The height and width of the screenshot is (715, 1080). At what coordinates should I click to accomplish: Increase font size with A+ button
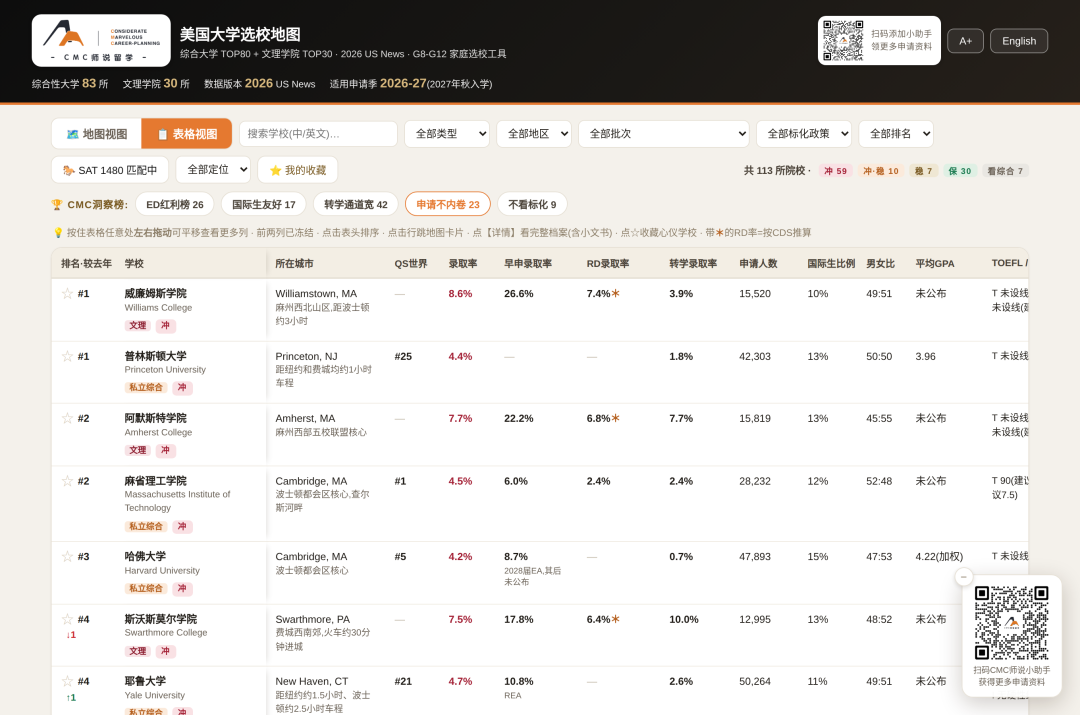click(966, 41)
